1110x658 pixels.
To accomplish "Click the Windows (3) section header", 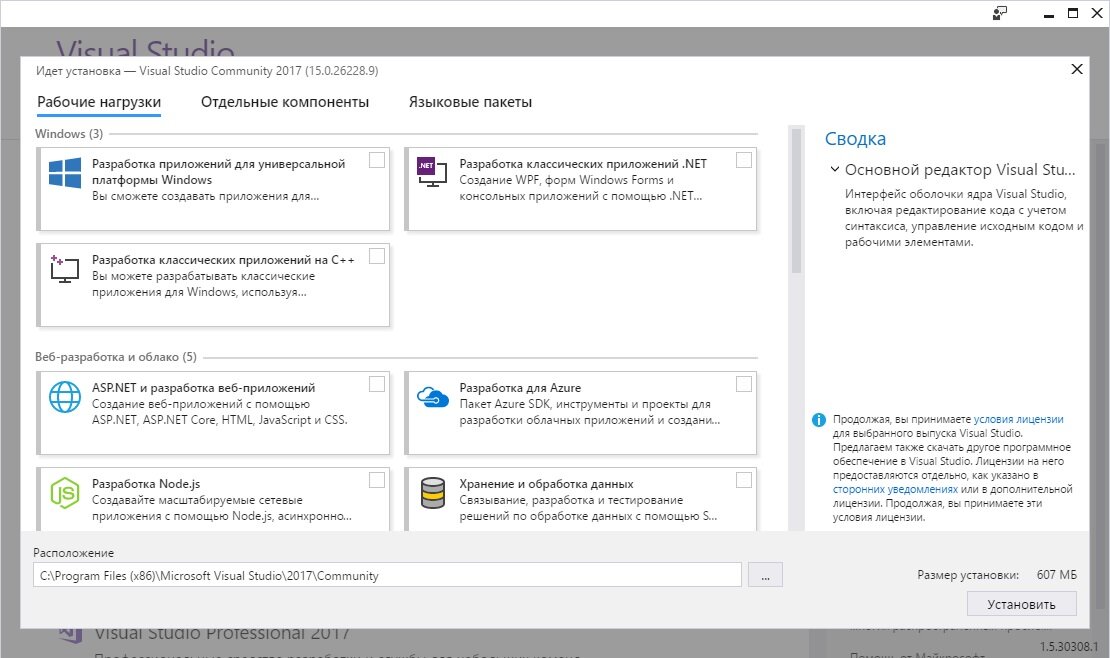I will tap(69, 134).
